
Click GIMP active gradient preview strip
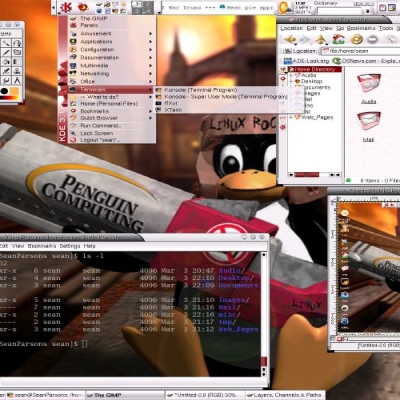pyautogui.click(x=10, y=98)
